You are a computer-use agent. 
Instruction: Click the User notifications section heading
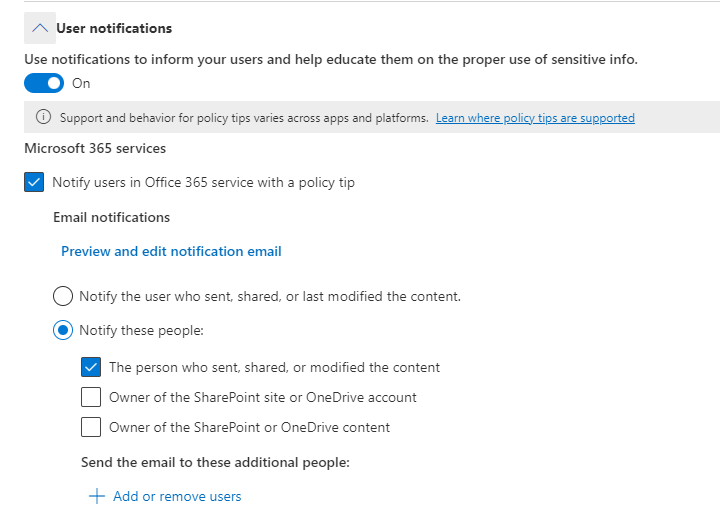tap(114, 28)
